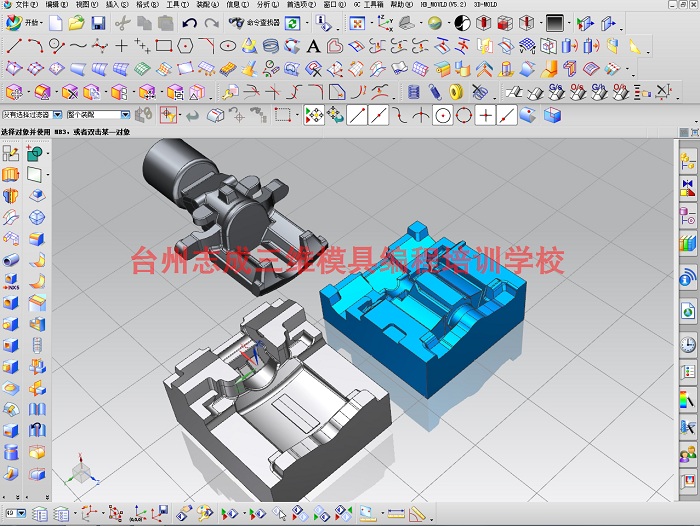Toggle the snap point filter icon
Image resolution: width=700 pixels, height=526 pixels.
click(168, 115)
